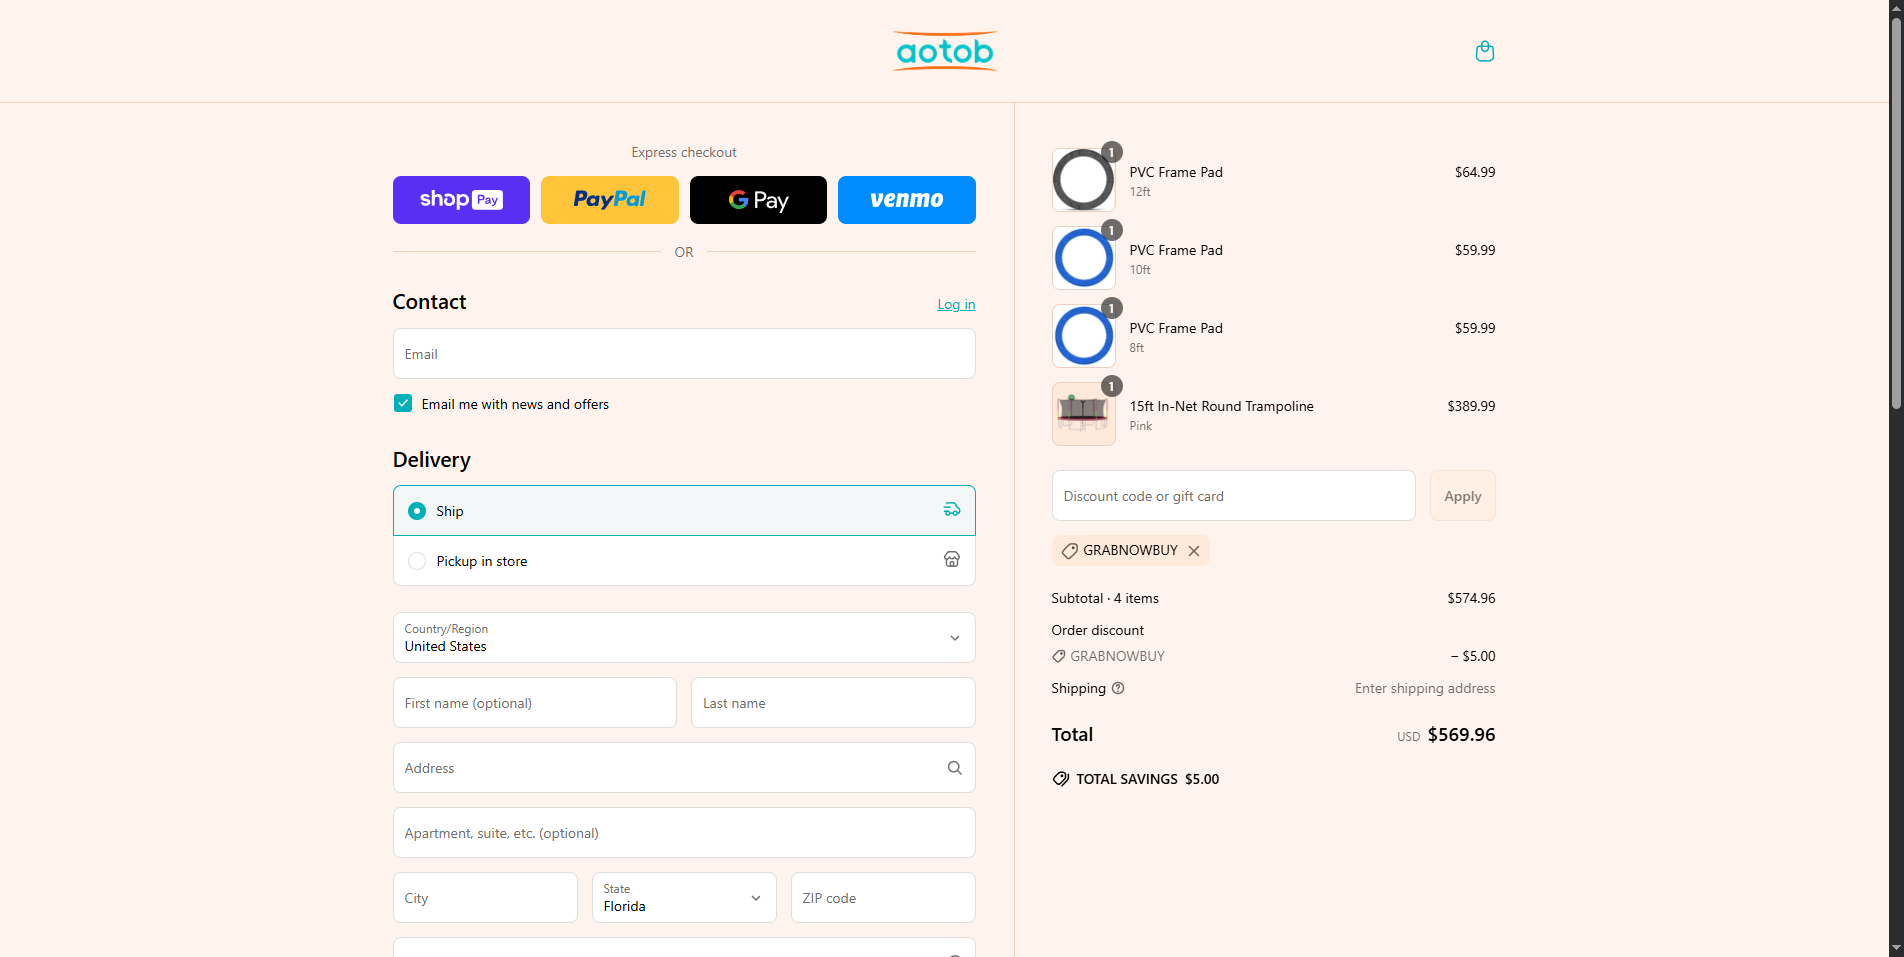The height and width of the screenshot is (957, 1904).
Task: Focus the Email input field
Action: [684, 354]
